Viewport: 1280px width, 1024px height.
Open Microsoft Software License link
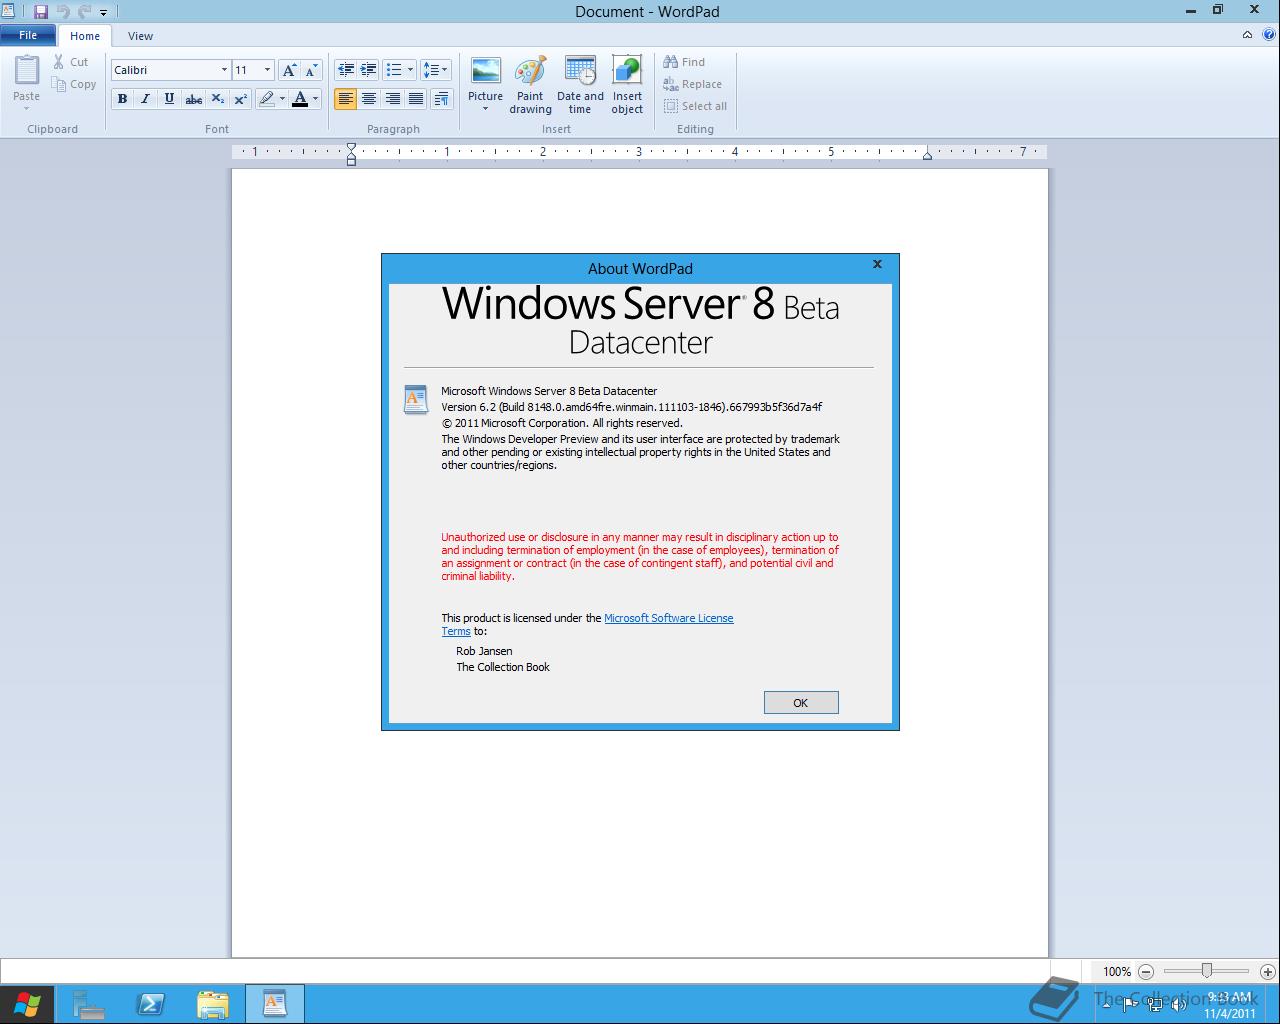(x=668, y=618)
